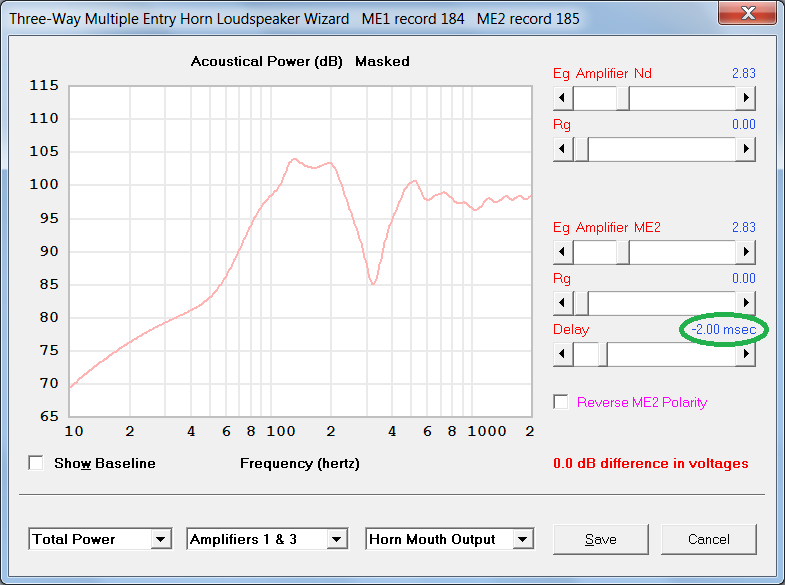785x585 pixels.
Task: Enable Reverse ME2 Polarity checkbox
Action: (x=561, y=402)
